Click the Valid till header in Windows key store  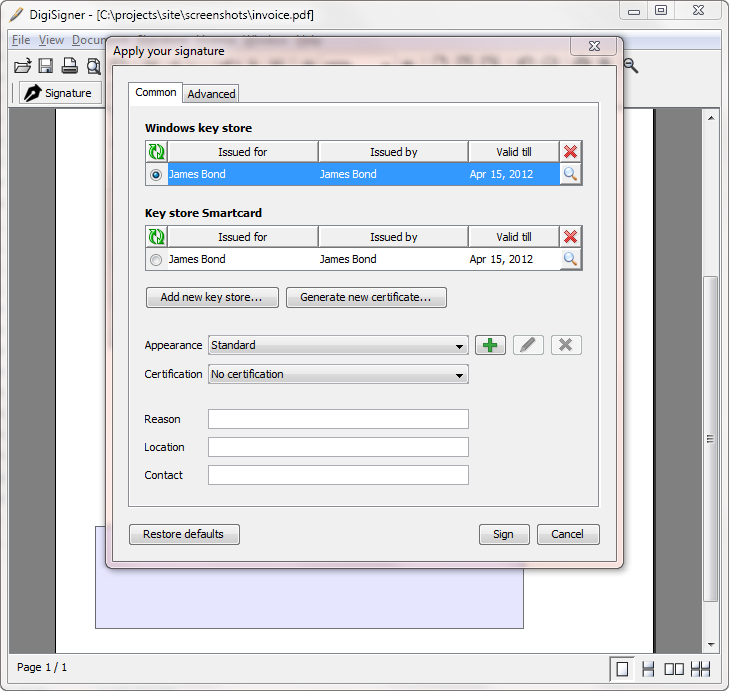point(513,152)
